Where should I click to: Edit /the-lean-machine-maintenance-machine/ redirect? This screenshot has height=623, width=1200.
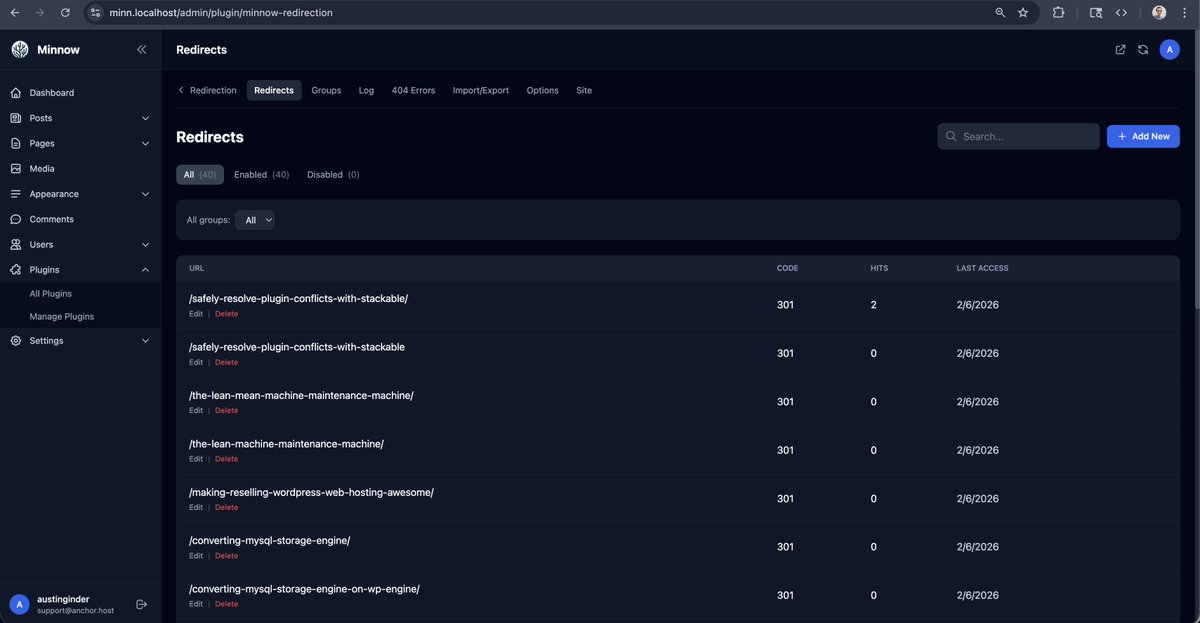pyautogui.click(x=196, y=459)
